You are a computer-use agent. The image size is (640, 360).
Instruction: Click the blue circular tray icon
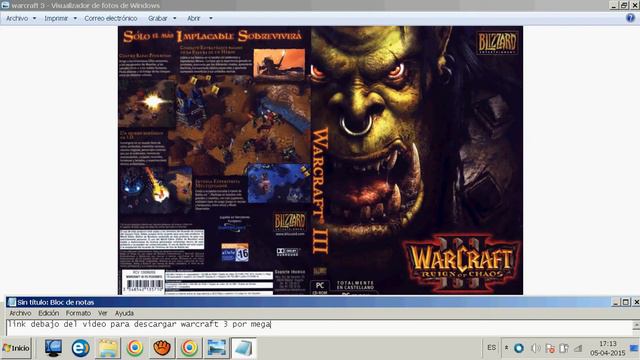point(519,348)
